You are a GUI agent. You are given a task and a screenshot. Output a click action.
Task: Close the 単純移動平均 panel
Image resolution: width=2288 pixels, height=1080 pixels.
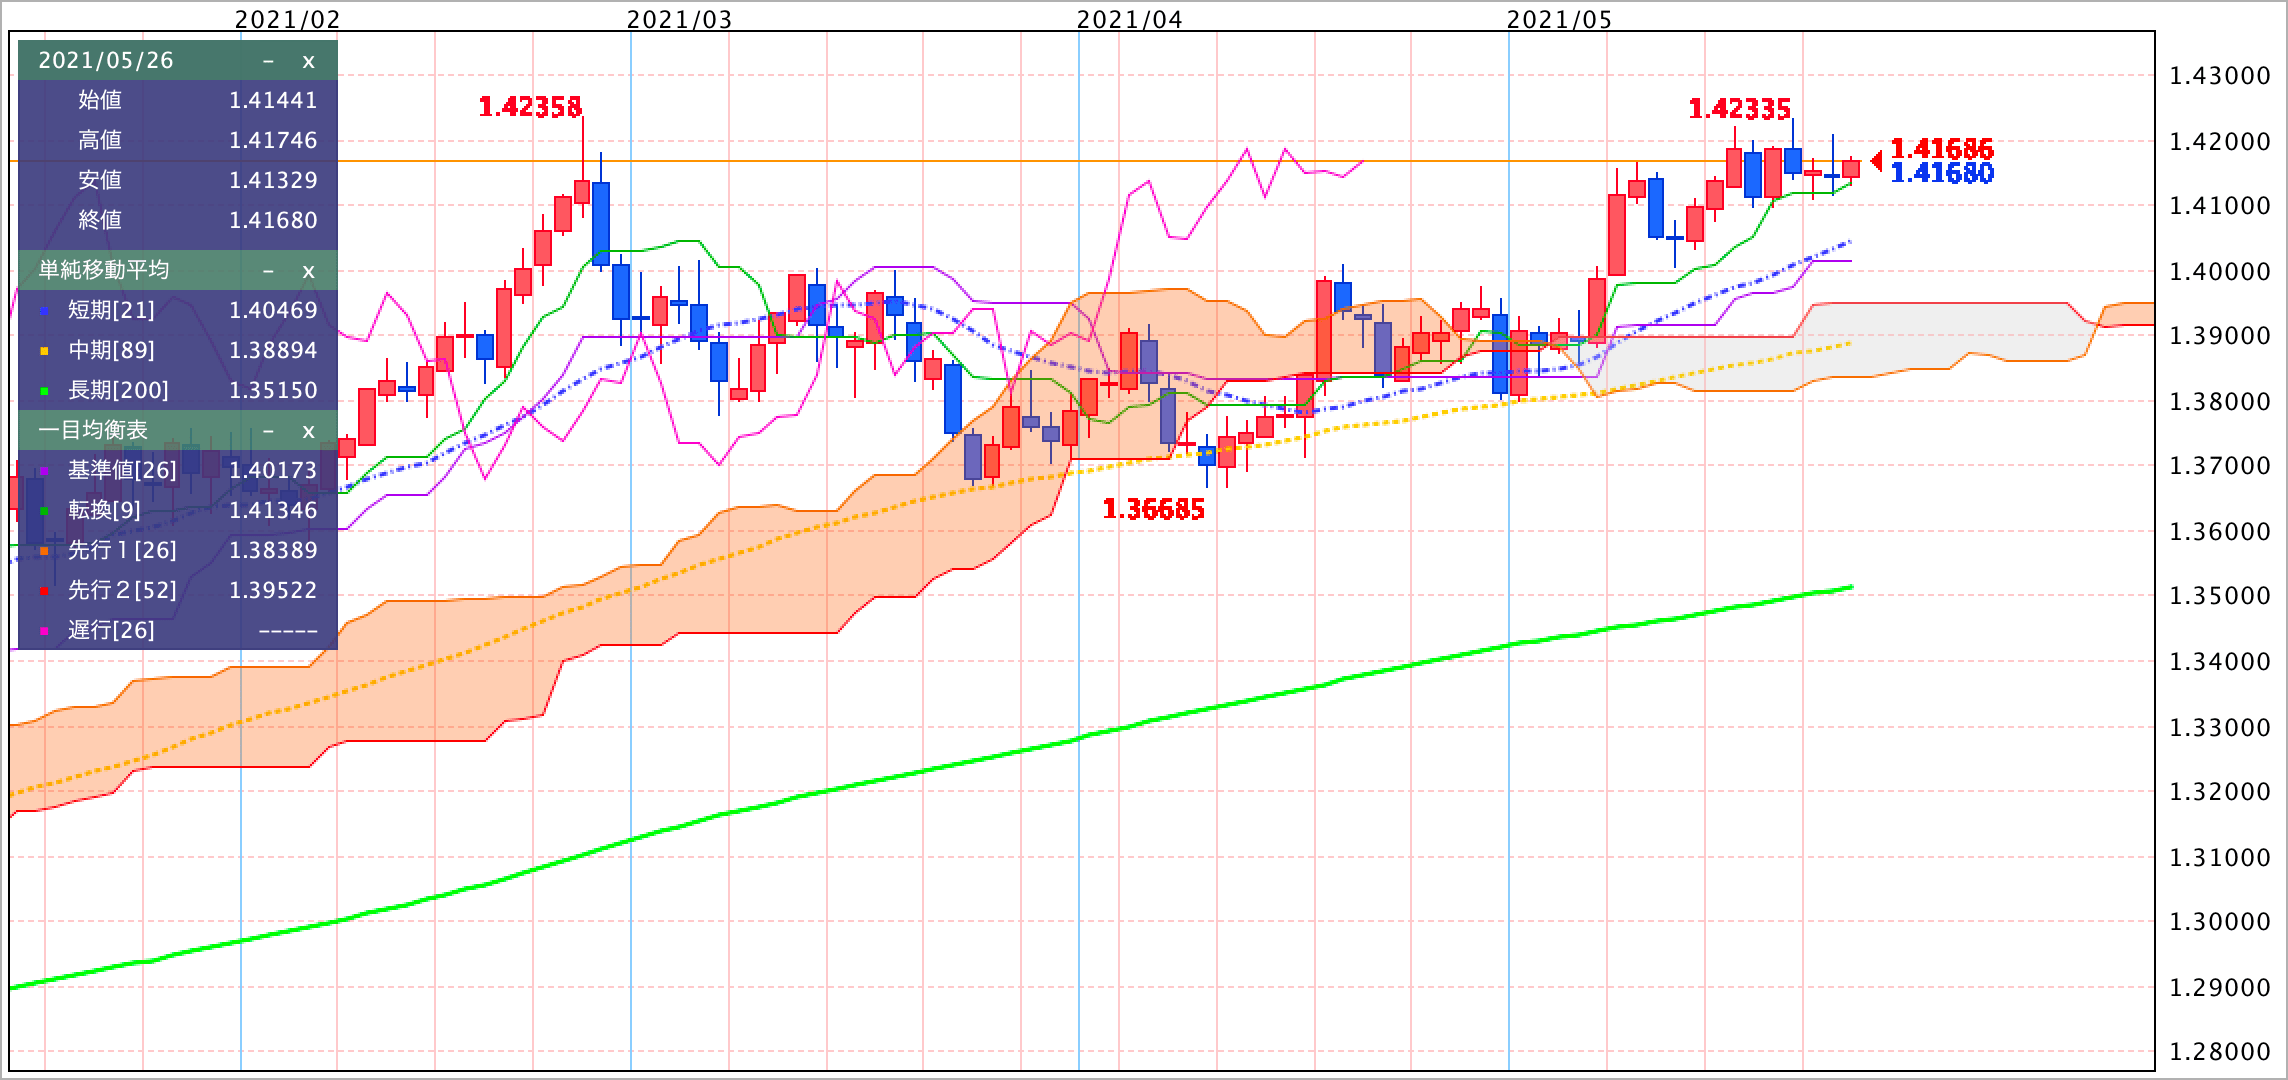coord(308,271)
